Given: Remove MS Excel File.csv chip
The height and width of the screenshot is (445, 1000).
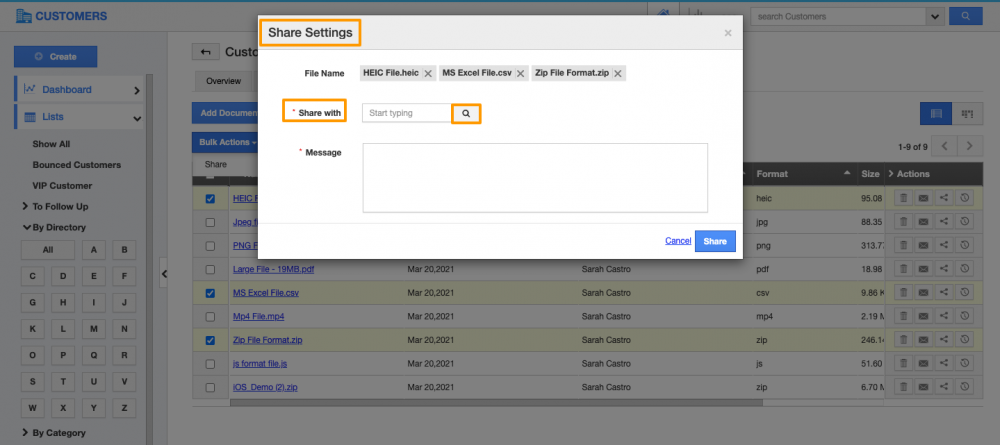Looking at the screenshot, I should pos(520,74).
